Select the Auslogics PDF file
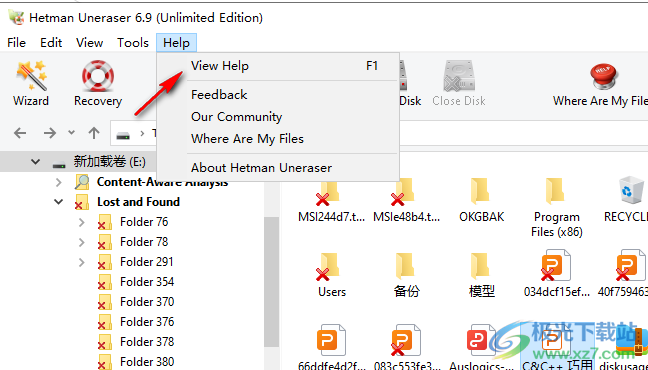Viewport: 648px width, 370px height. [x=481, y=347]
